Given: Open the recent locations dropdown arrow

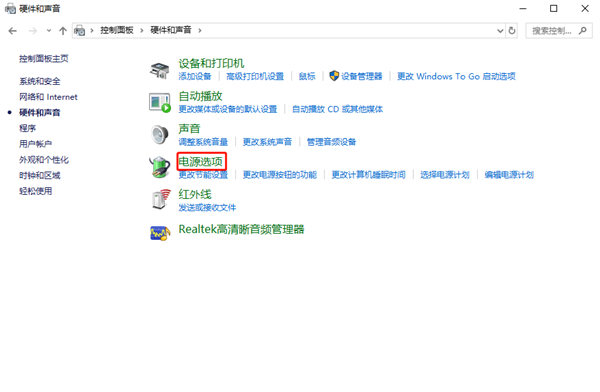Looking at the screenshot, I should pyautogui.click(x=49, y=31).
